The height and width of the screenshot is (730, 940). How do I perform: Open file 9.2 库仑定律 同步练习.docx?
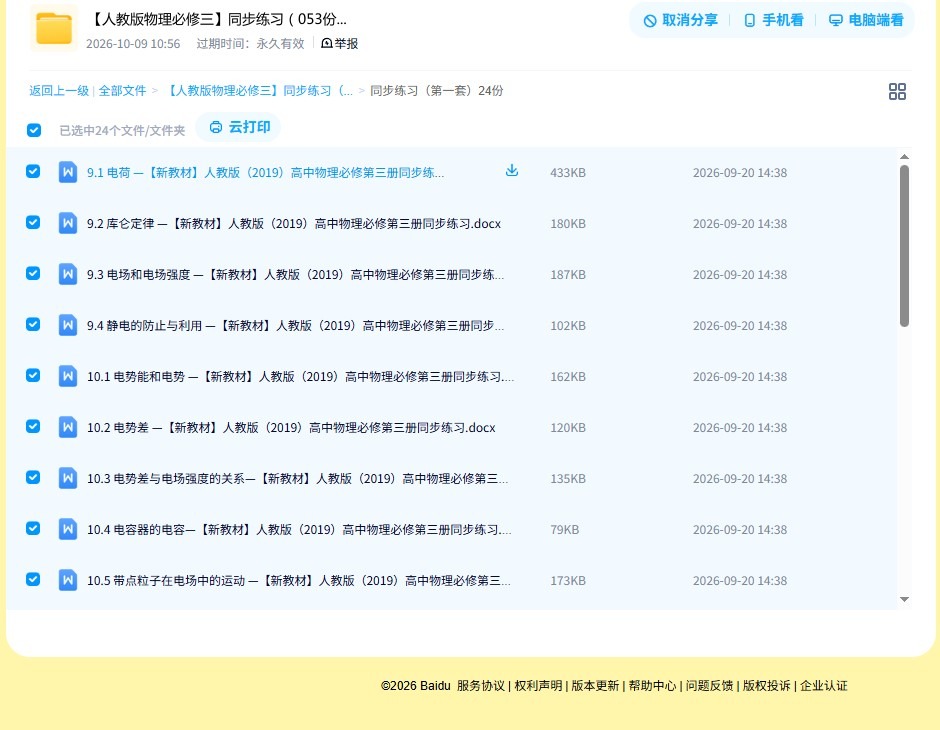coord(294,224)
